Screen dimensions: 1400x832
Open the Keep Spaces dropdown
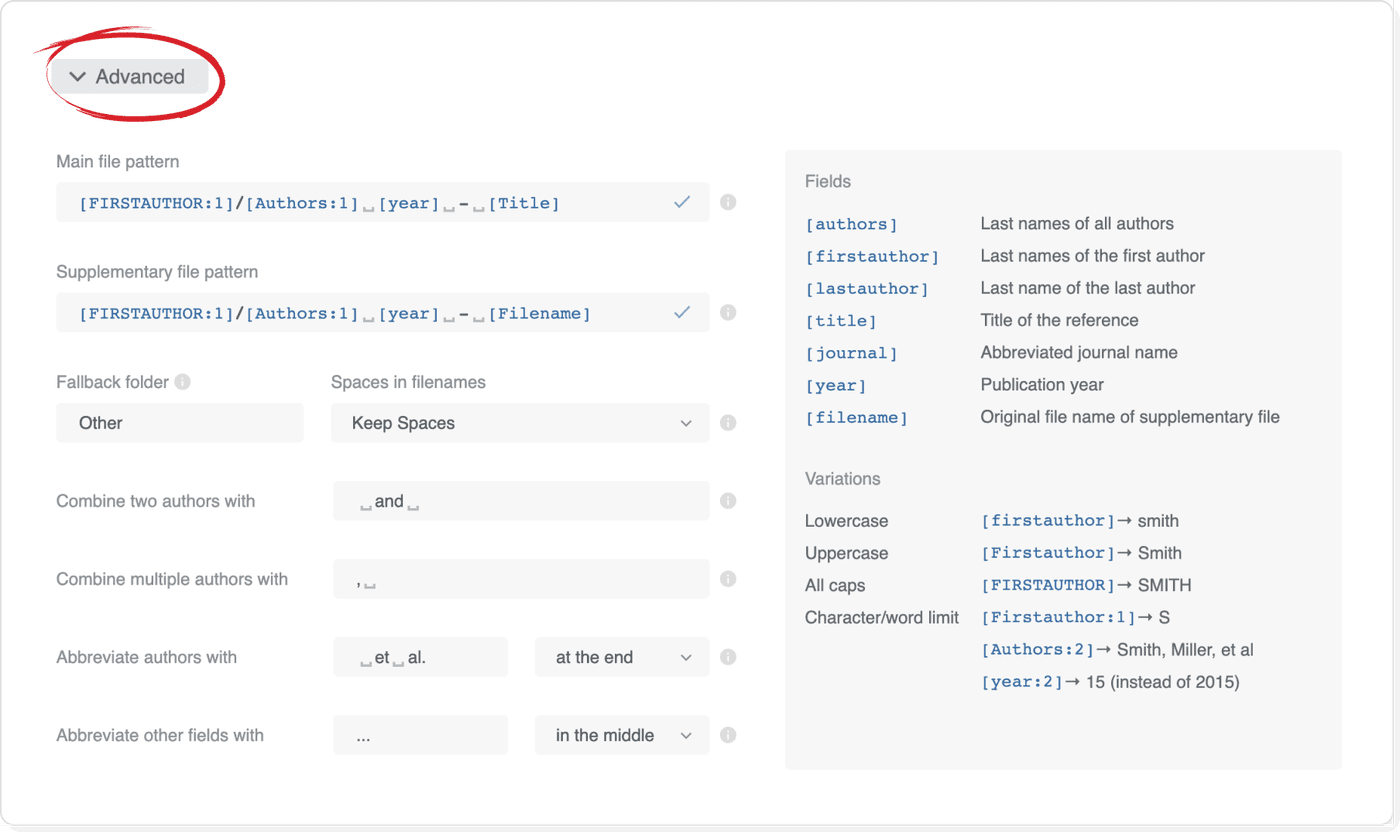point(520,423)
